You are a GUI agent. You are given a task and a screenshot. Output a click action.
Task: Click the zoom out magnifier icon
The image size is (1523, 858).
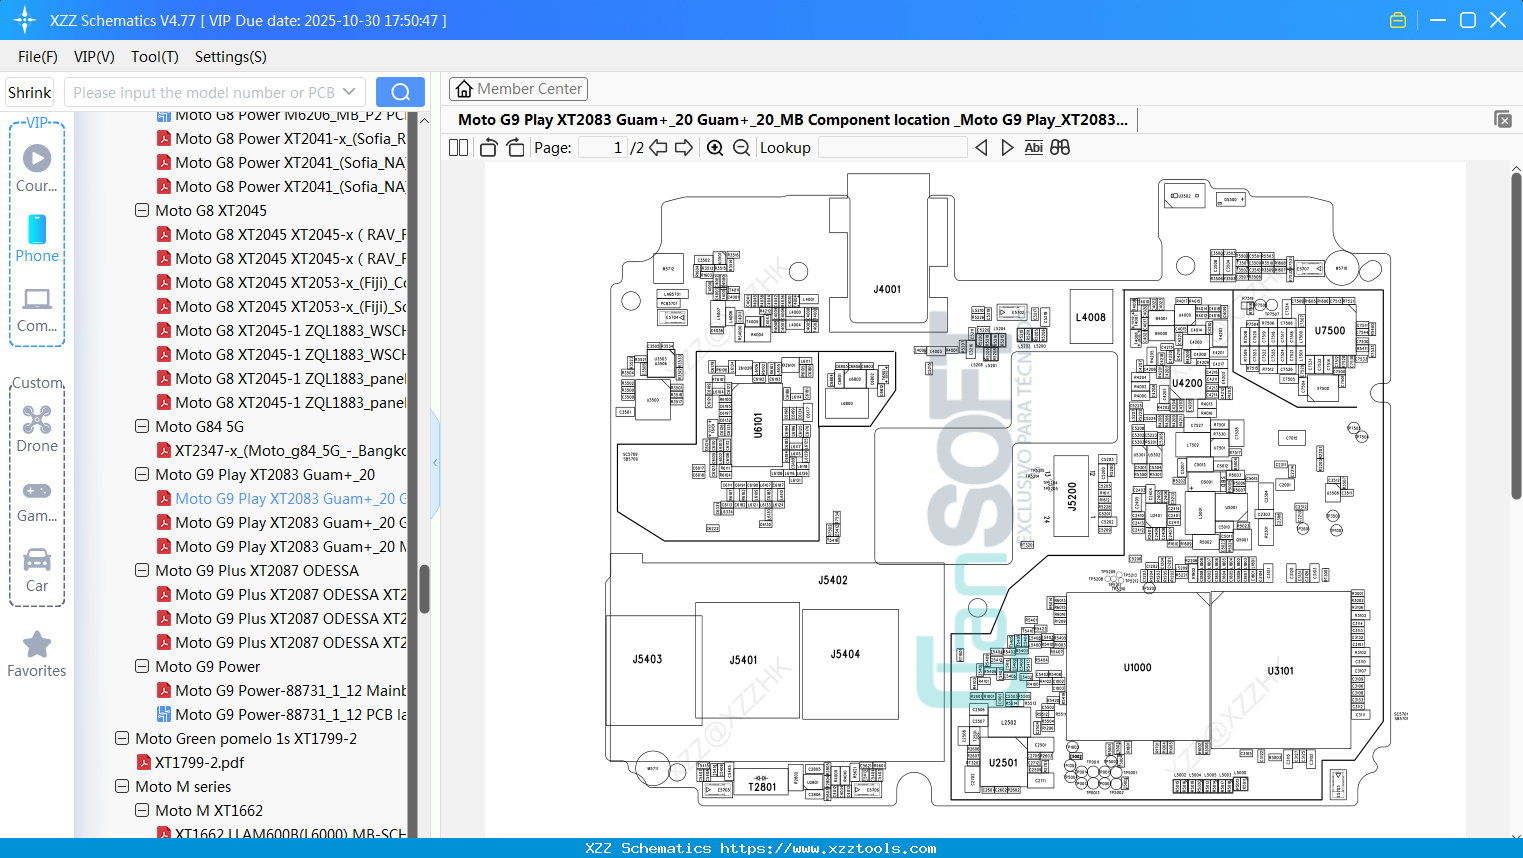[x=741, y=147]
